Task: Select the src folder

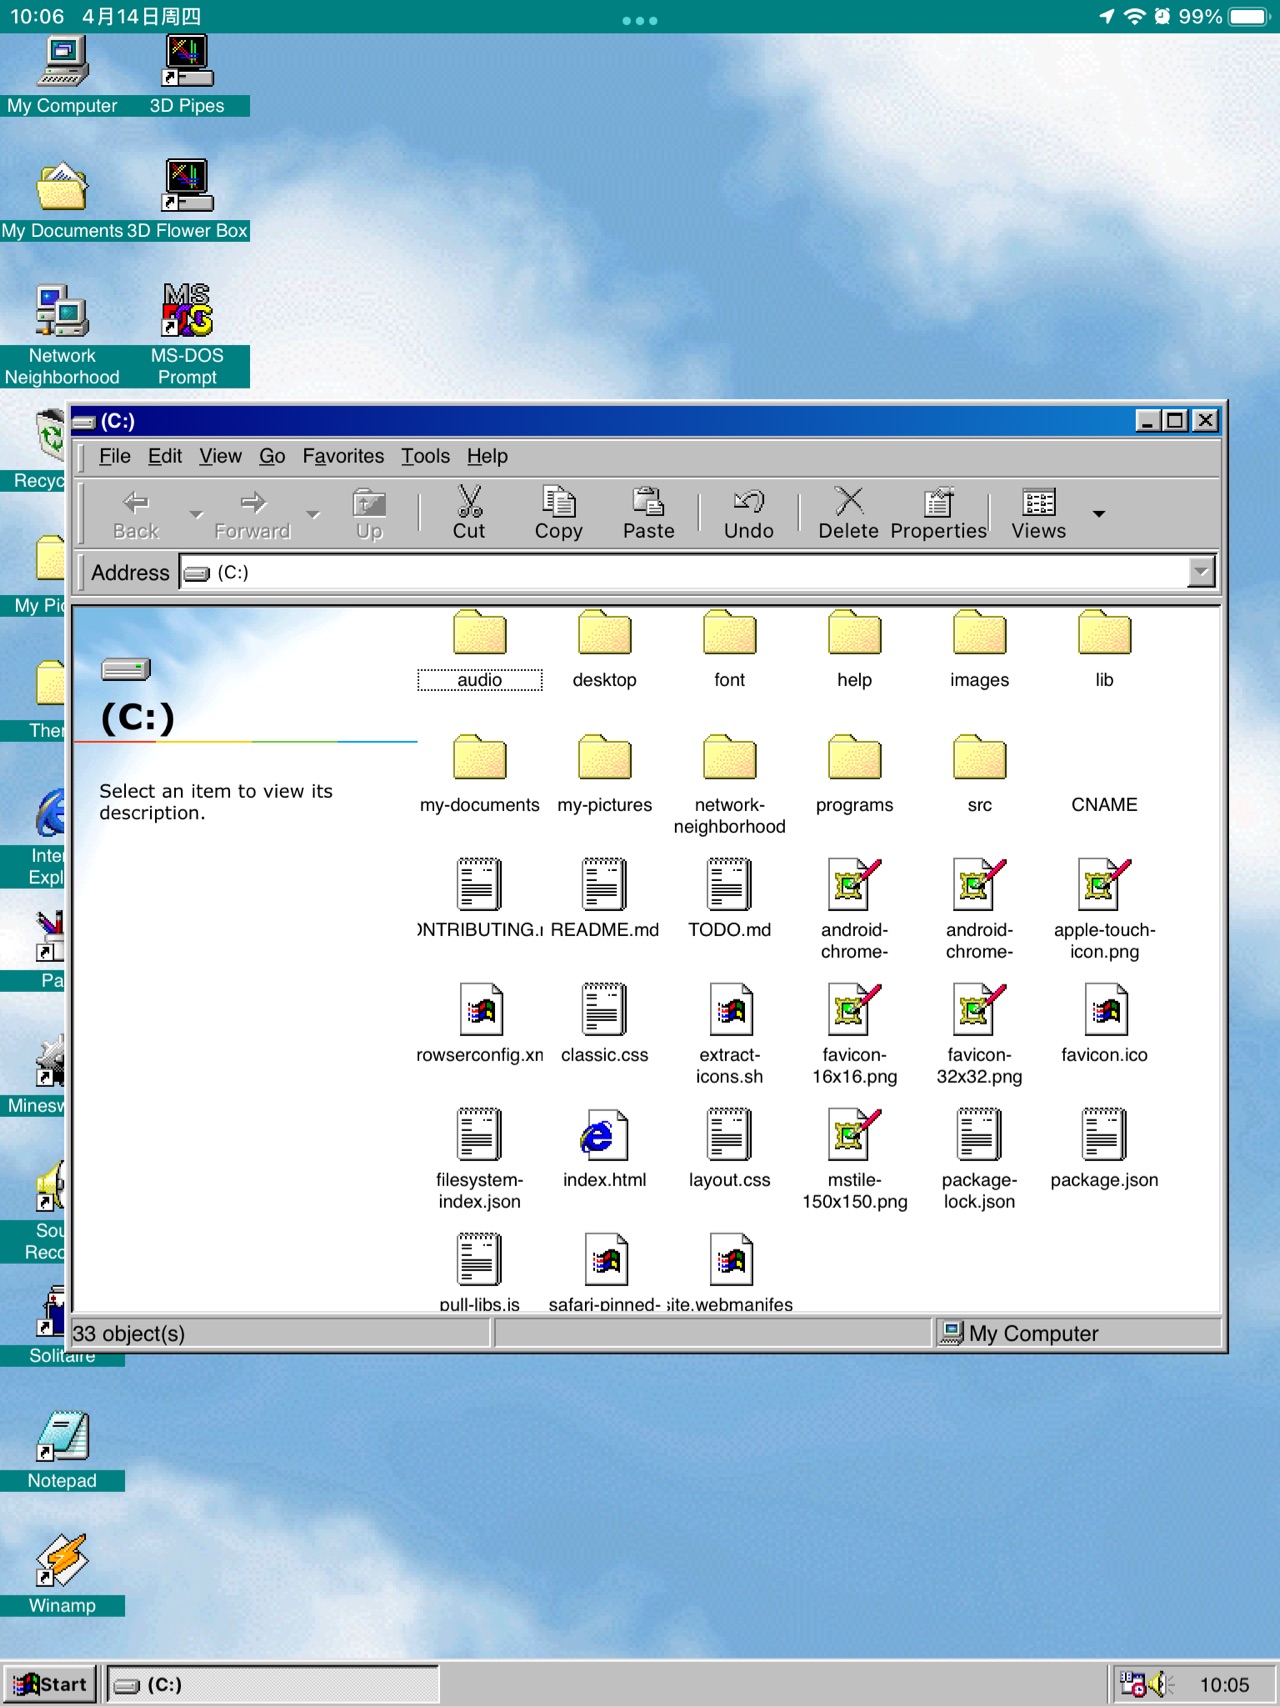Action: (980, 775)
